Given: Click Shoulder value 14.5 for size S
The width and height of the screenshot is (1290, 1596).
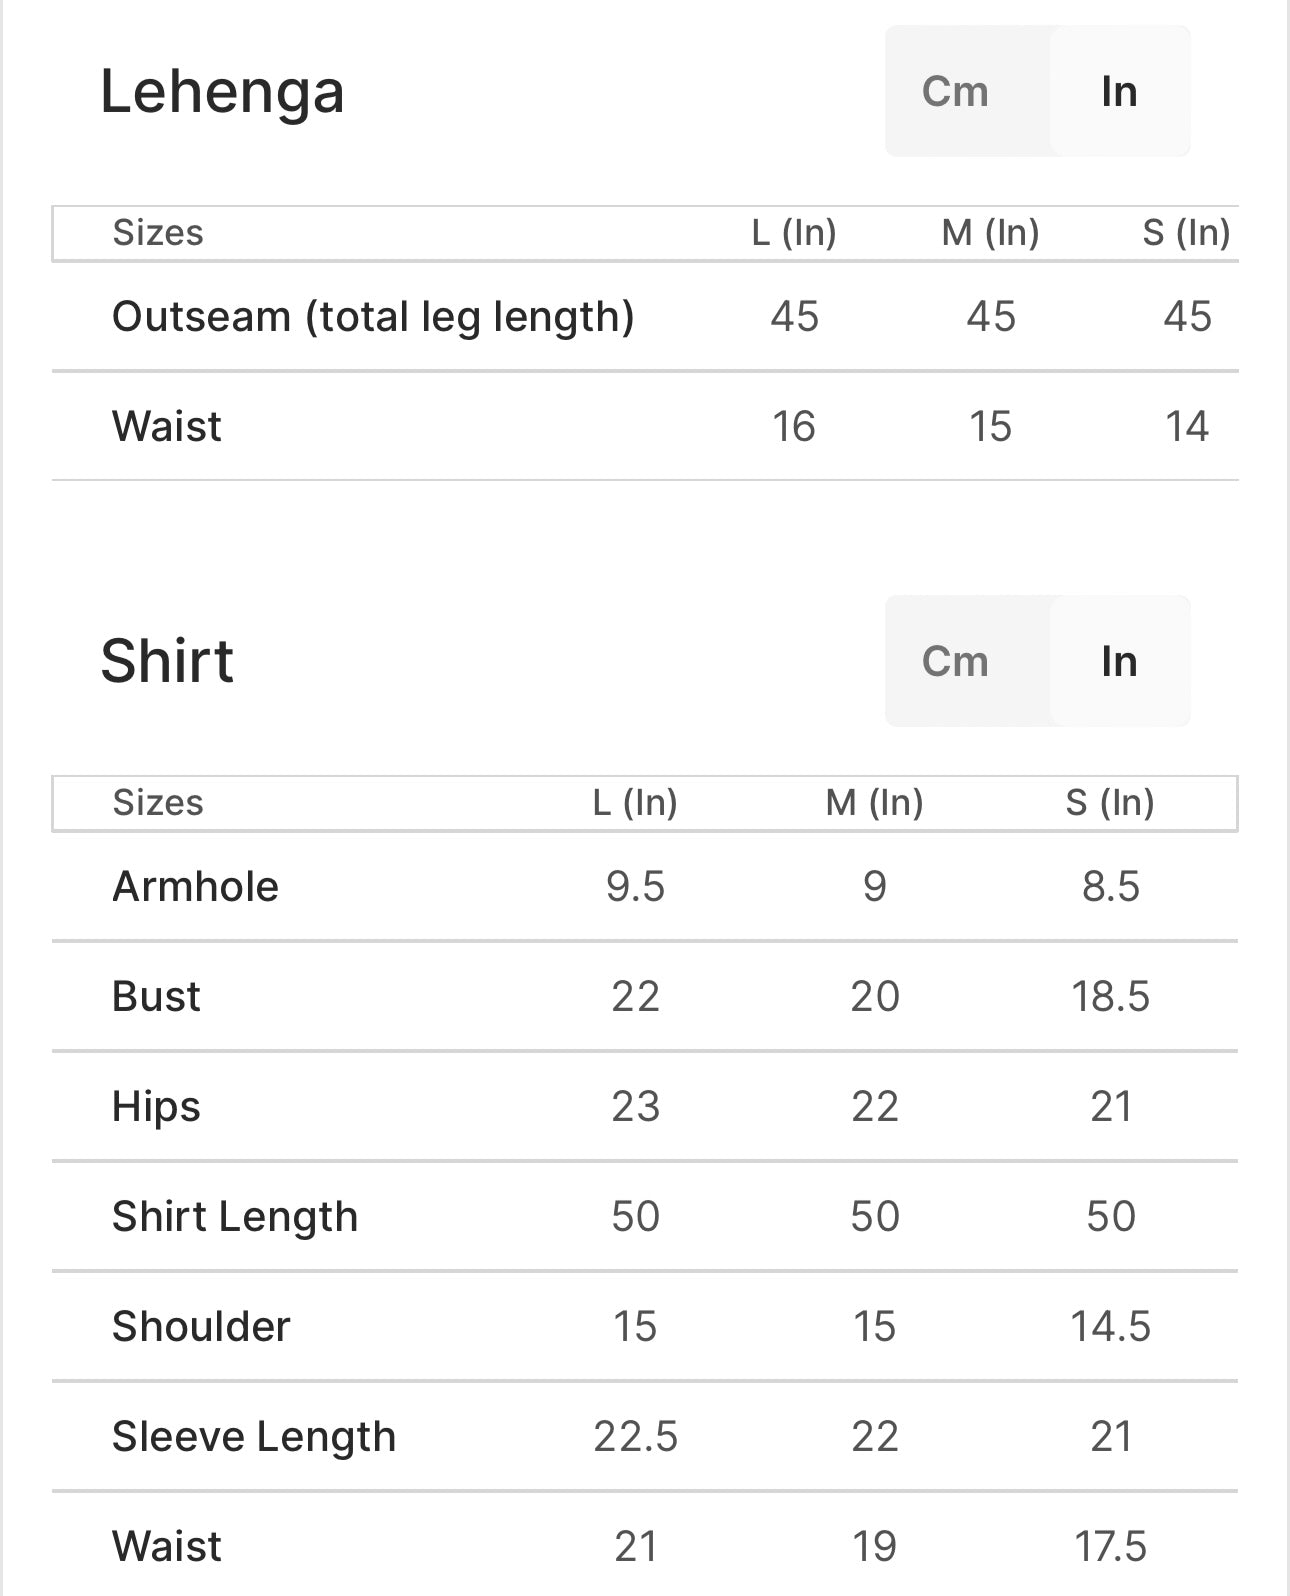Looking at the screenshot, I should click(x=1110, y=1327).
